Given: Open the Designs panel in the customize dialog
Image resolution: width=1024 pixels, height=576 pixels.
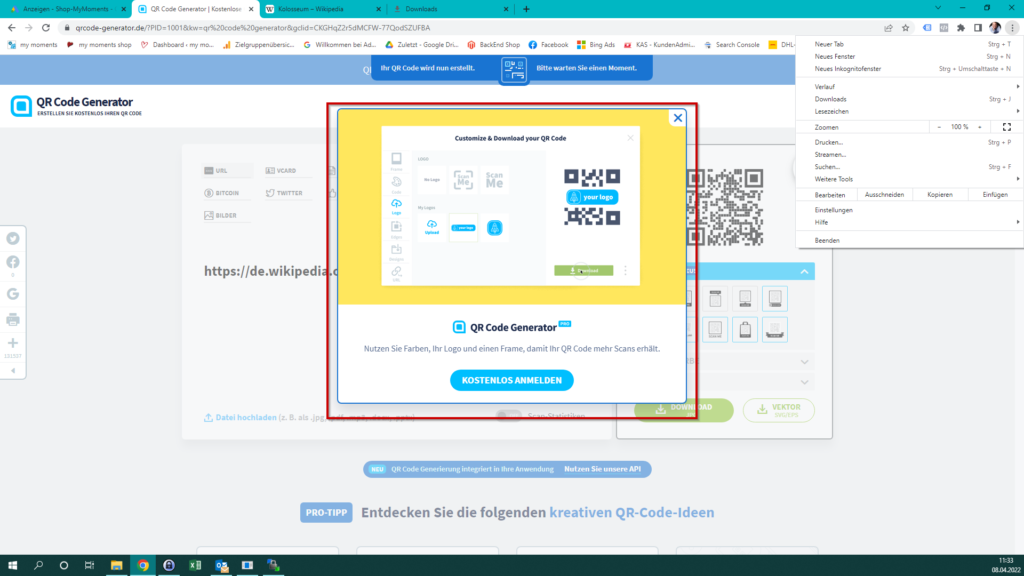Looking at the screenshot, I should (x=396, y=251).
